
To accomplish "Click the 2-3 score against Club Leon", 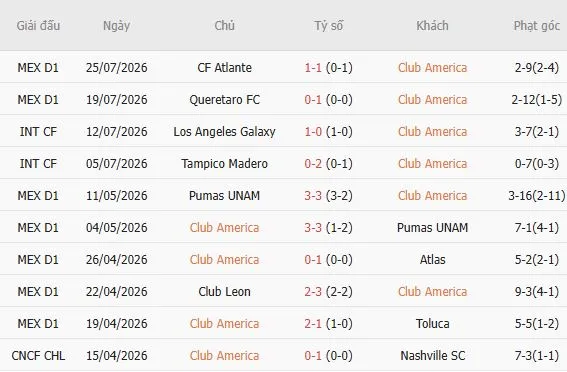I will point(313,291).
